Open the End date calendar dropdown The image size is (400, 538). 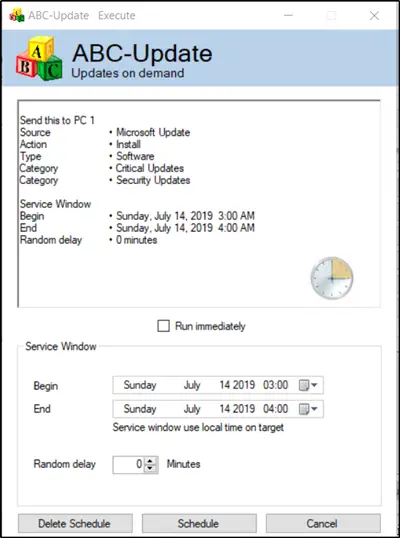coord(308,409)
